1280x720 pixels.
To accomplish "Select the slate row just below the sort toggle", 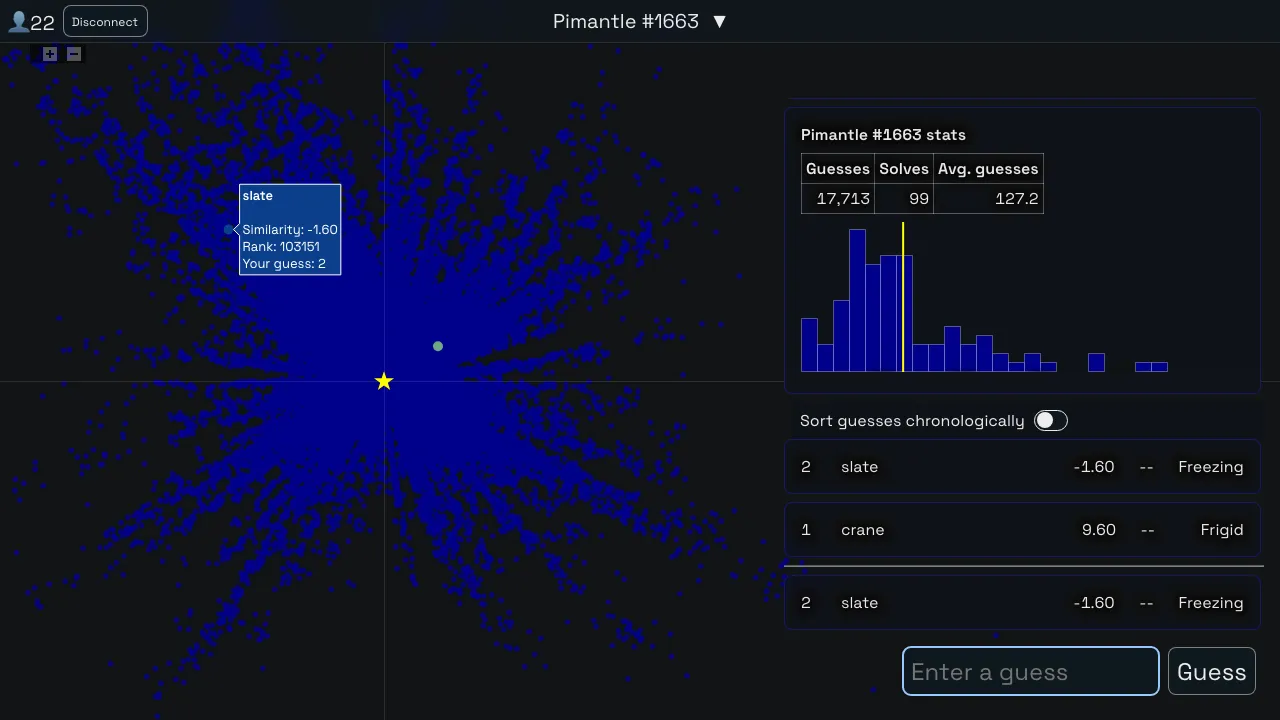I will pos(1022,467).
